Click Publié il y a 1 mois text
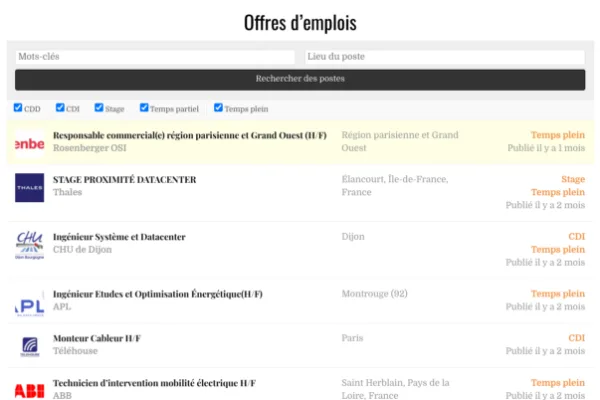Image resolution: width=600 pixels, height=400 pixels. [x=546, y=148]
